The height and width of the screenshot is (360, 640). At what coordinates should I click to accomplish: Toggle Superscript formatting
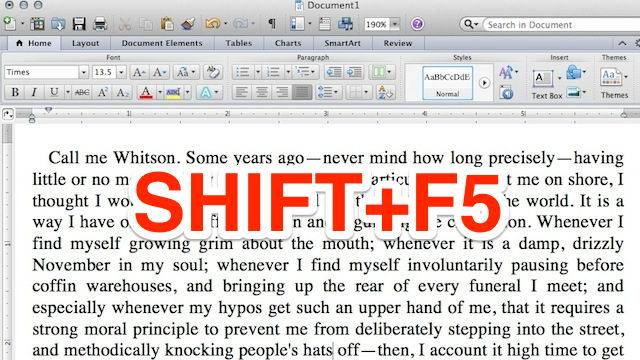[x=102, y=93]
